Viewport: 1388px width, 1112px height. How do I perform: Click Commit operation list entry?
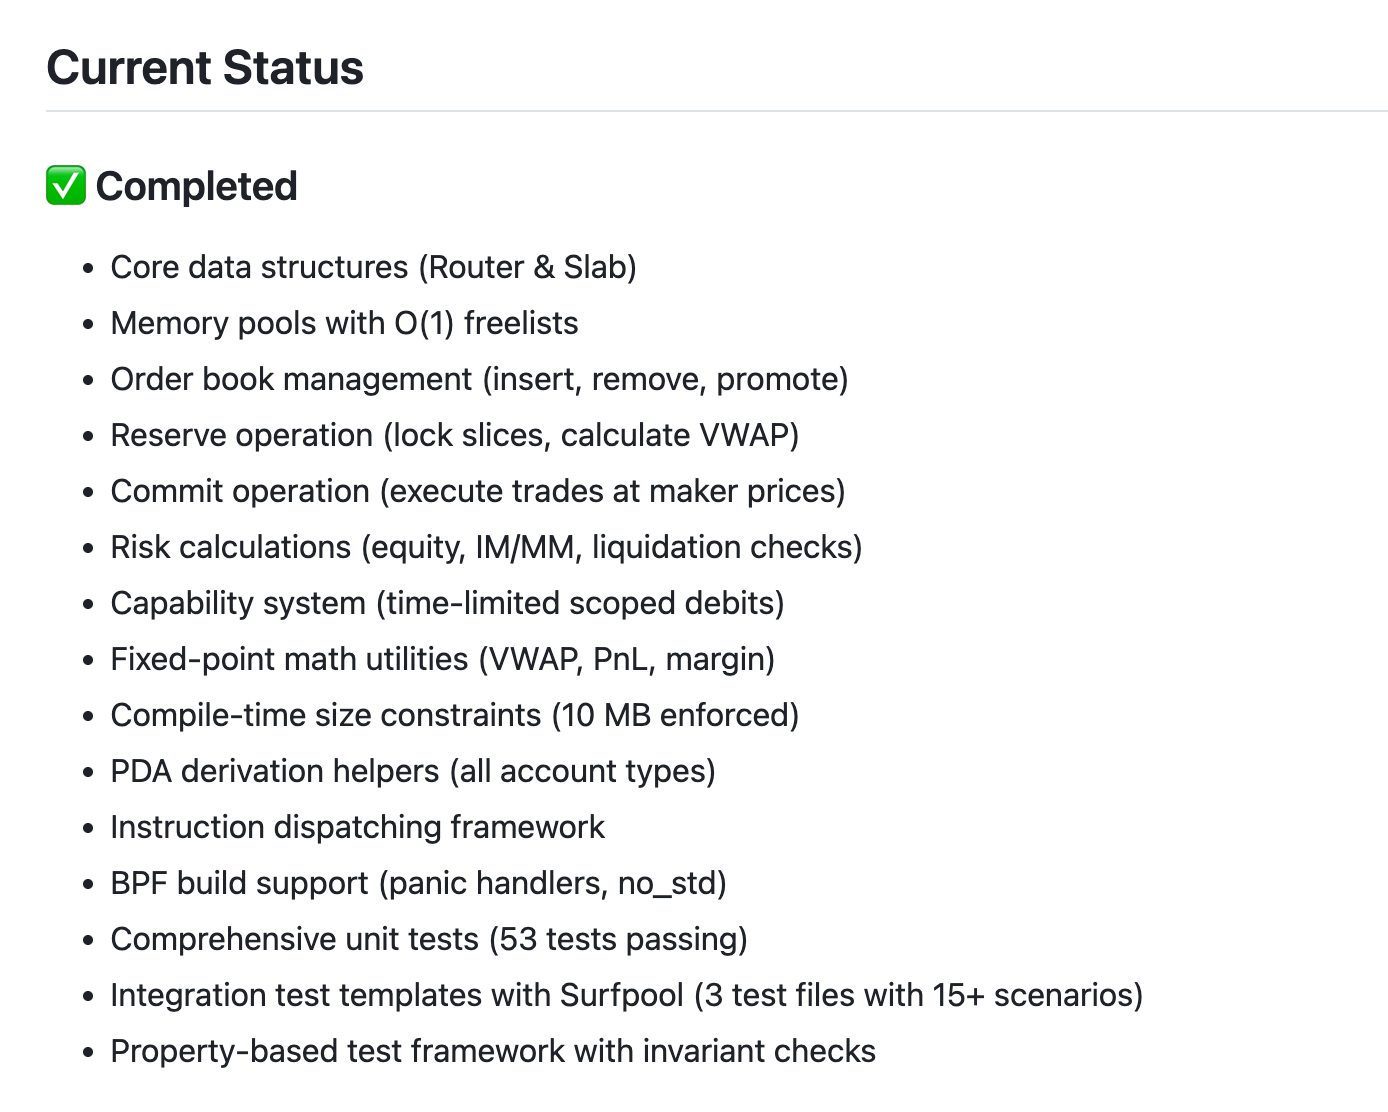tap(477, 491)
